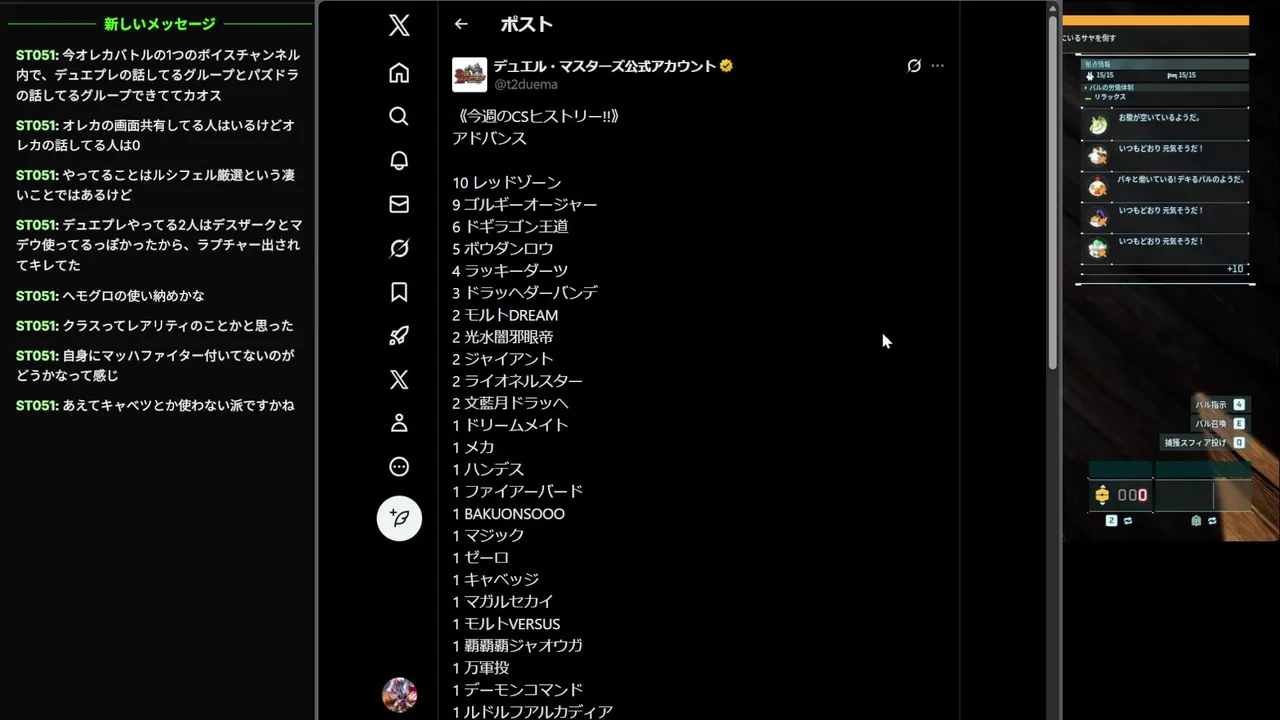The width and height of the screenshot is (1280, 720).
Task: Click the 2 モルトDREAM entry
Action: pyautogui.click(x=505, y=315)
